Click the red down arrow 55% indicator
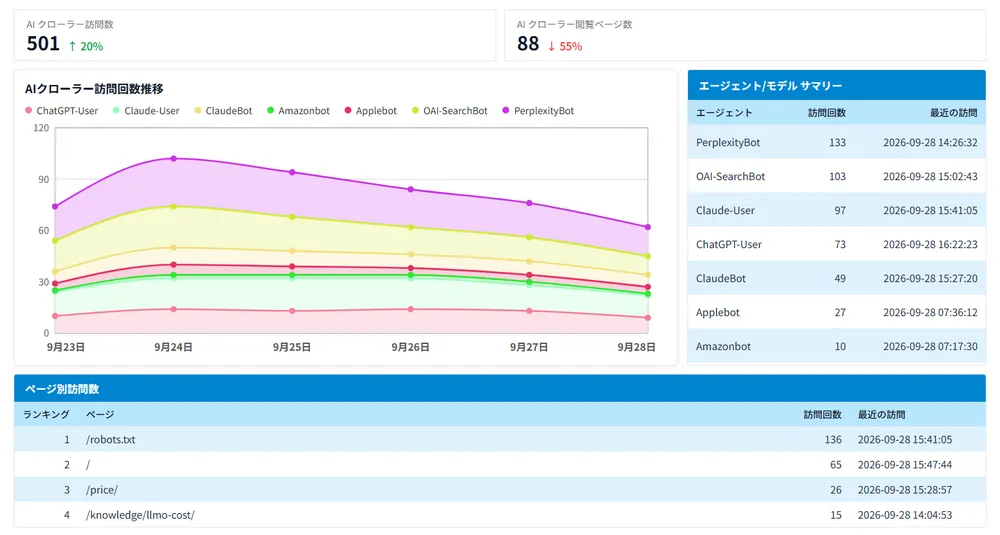The height and width of the screenshot is (535, 1000). (565, 47)
